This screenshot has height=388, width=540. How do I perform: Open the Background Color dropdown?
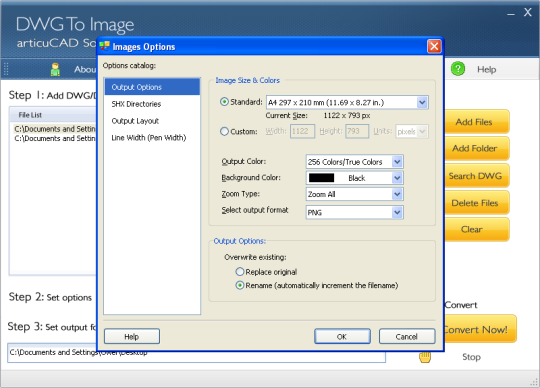coord(397,178)
